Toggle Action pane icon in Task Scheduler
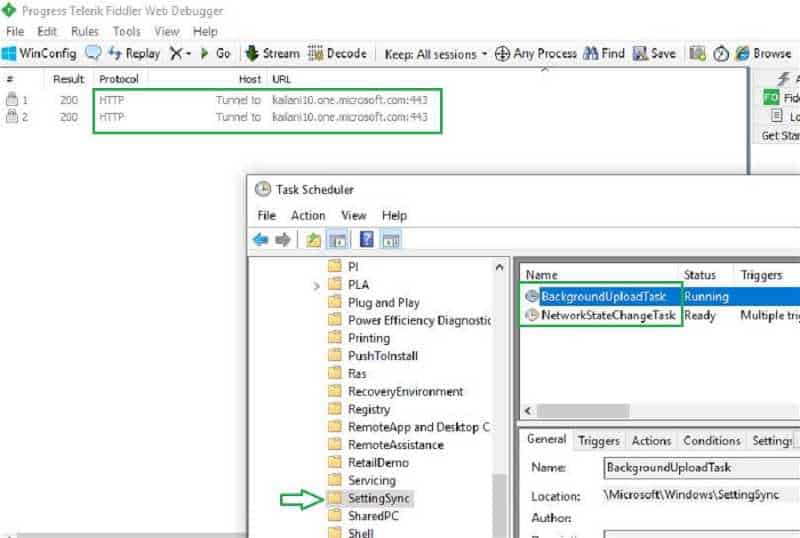The image size is (800, 538). pyautogui.click(x=391, y=239)
